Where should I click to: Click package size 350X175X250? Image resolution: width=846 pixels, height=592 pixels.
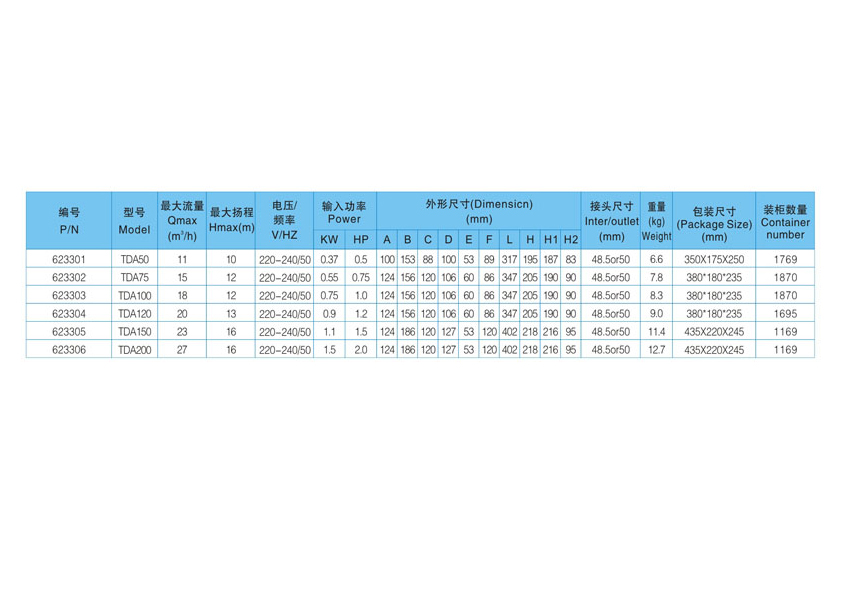tap(714, 260)
